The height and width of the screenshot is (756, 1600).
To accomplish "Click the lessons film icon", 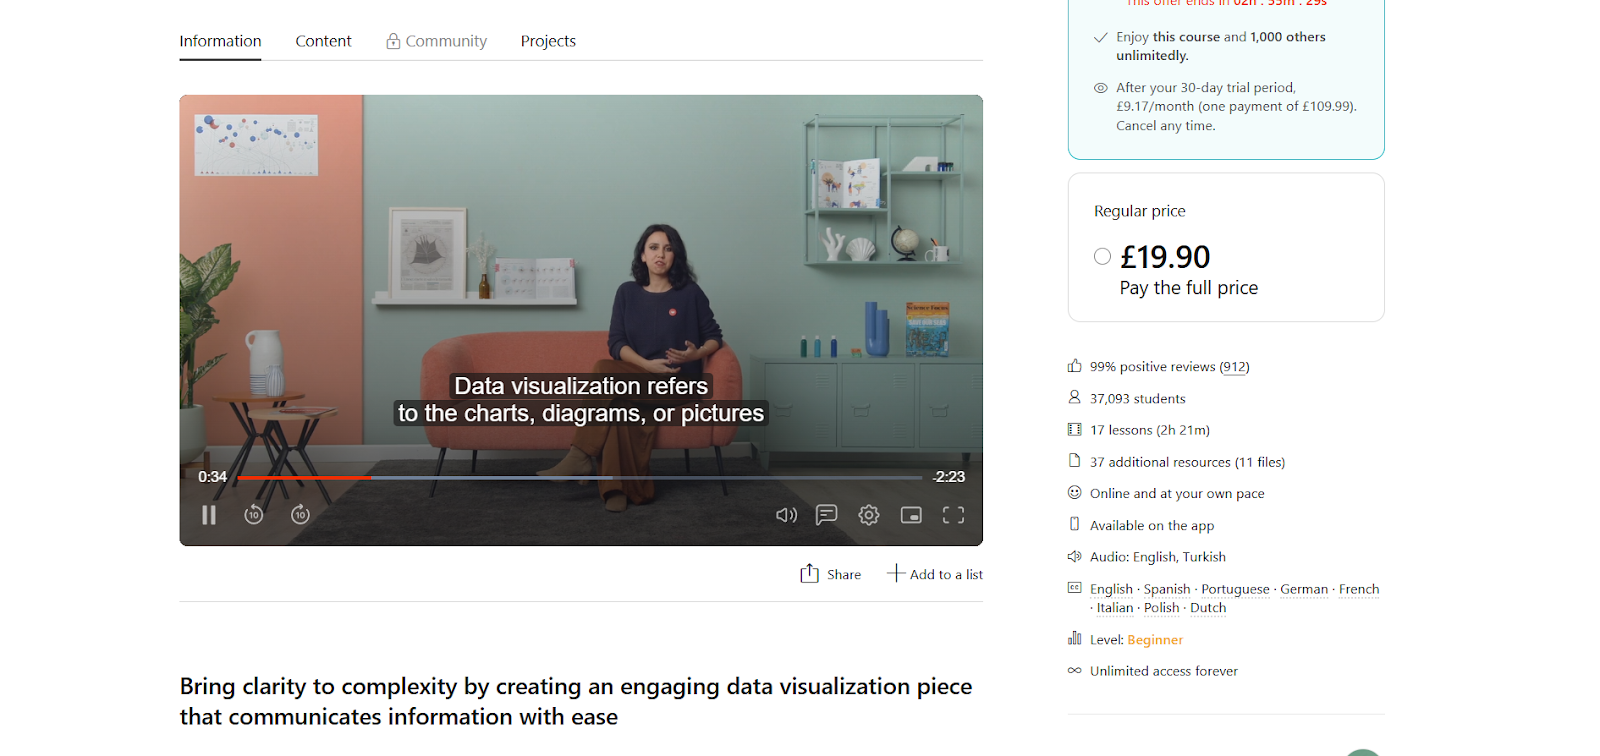I will pyautogui.click(x=1075, y=429).
